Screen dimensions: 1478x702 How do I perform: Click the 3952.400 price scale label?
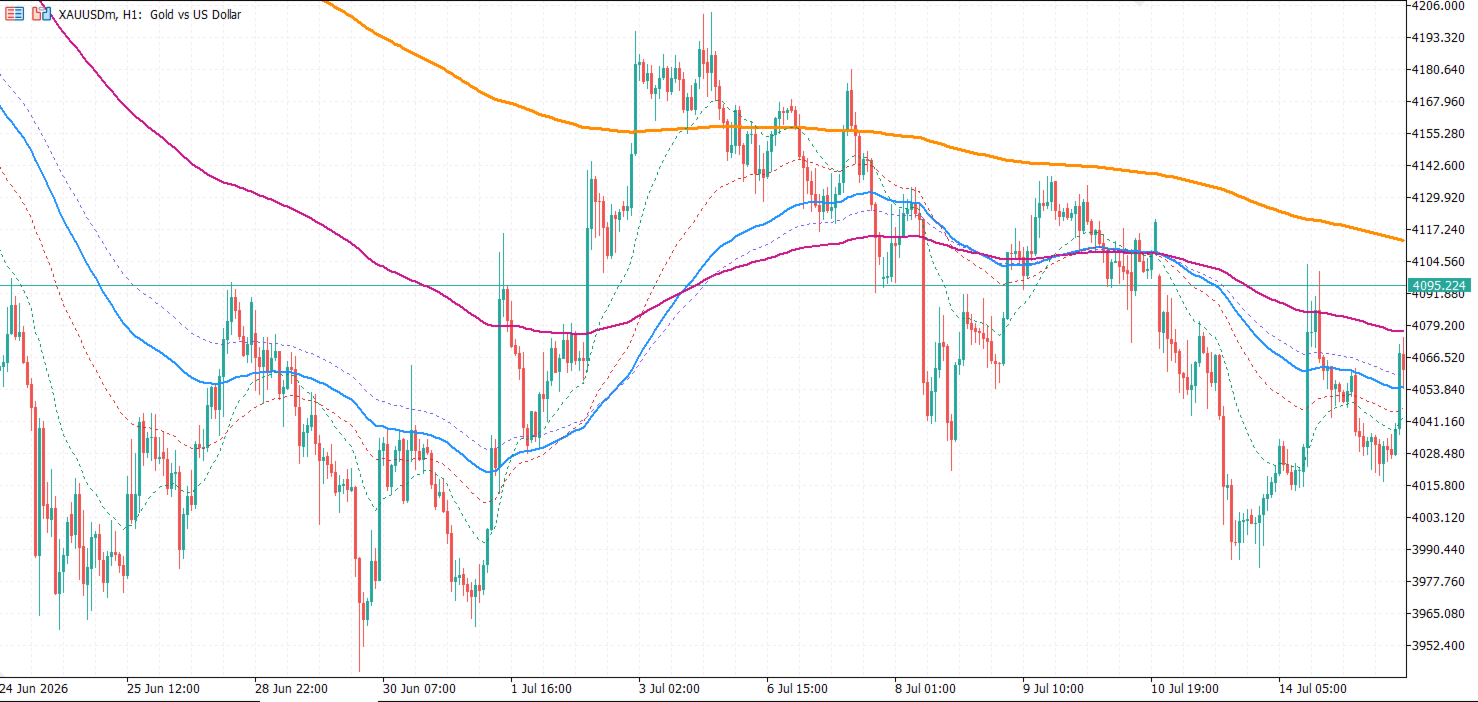1438,646
